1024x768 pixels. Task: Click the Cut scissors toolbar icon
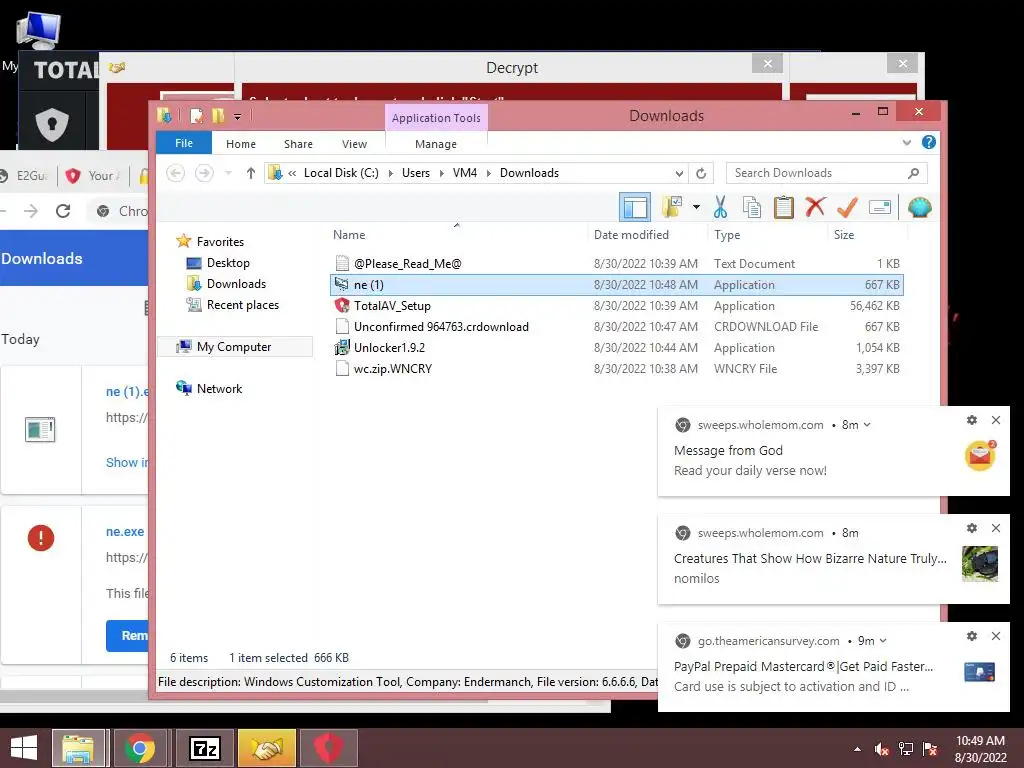[720, 207]
